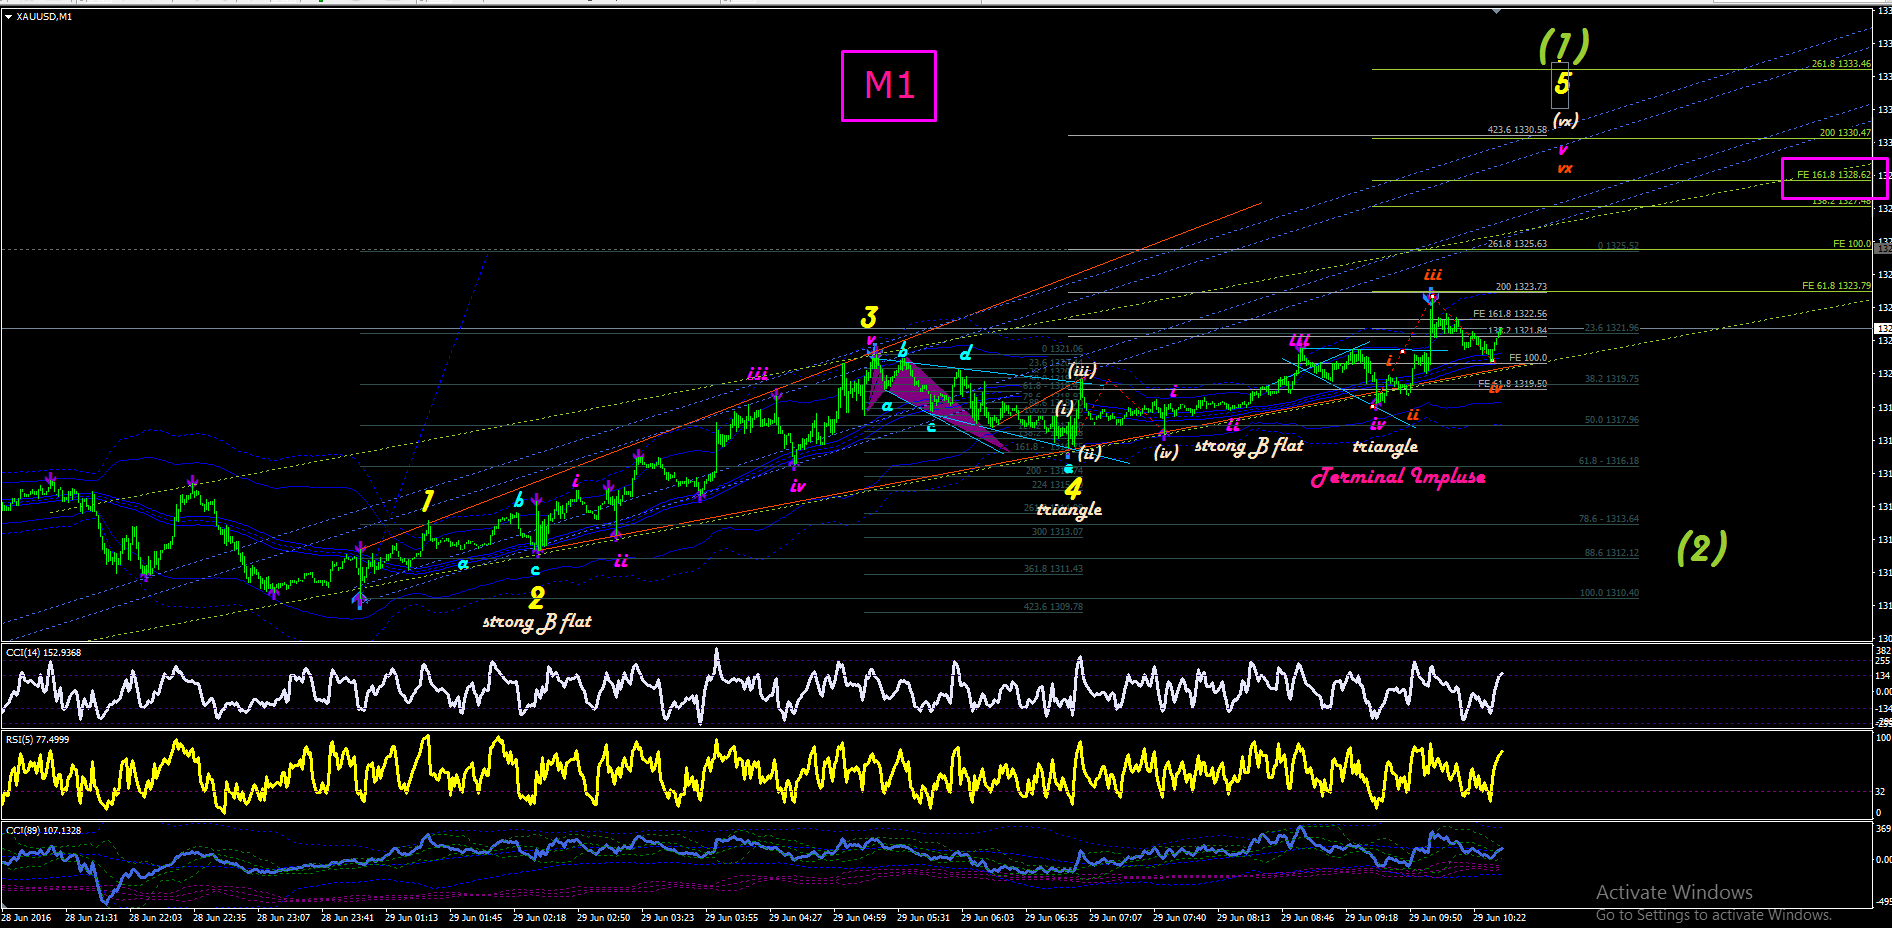Select the blue down arrow at orange iii peak
The height and width of the screenshot is (928, 1892).
pos(1430,295)
